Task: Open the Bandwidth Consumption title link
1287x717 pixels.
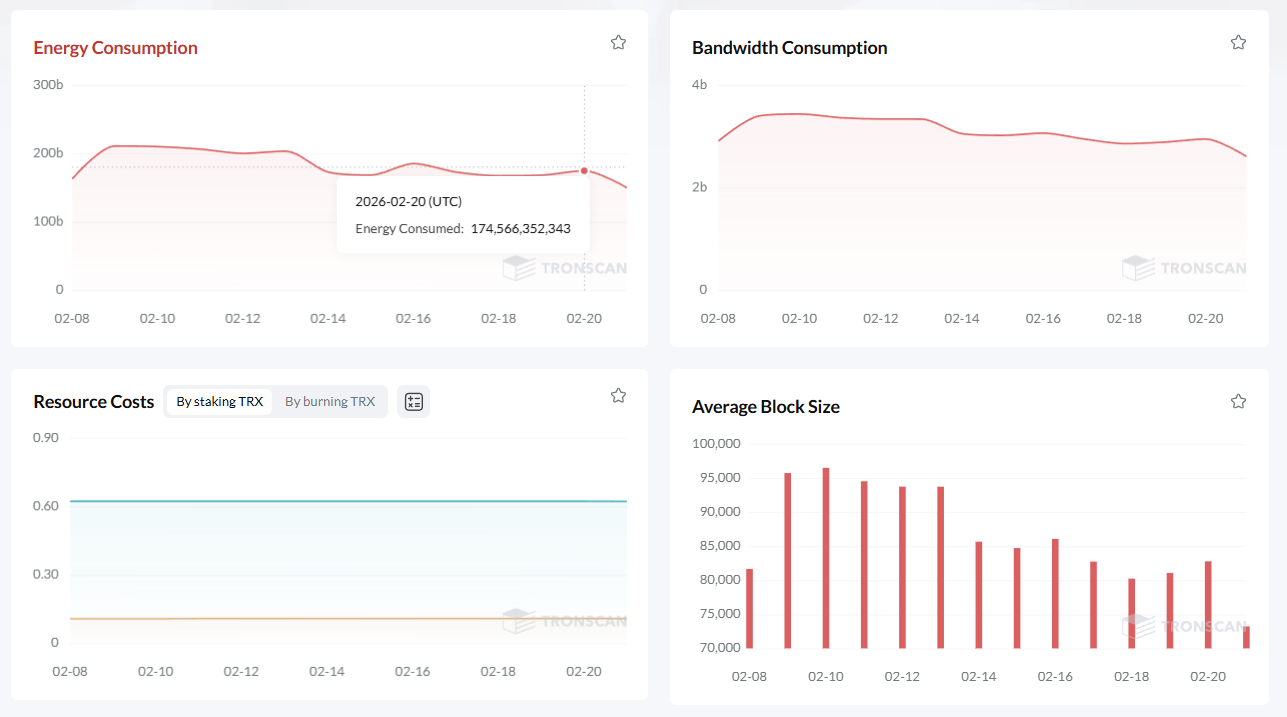Action: tap(789, 48)
